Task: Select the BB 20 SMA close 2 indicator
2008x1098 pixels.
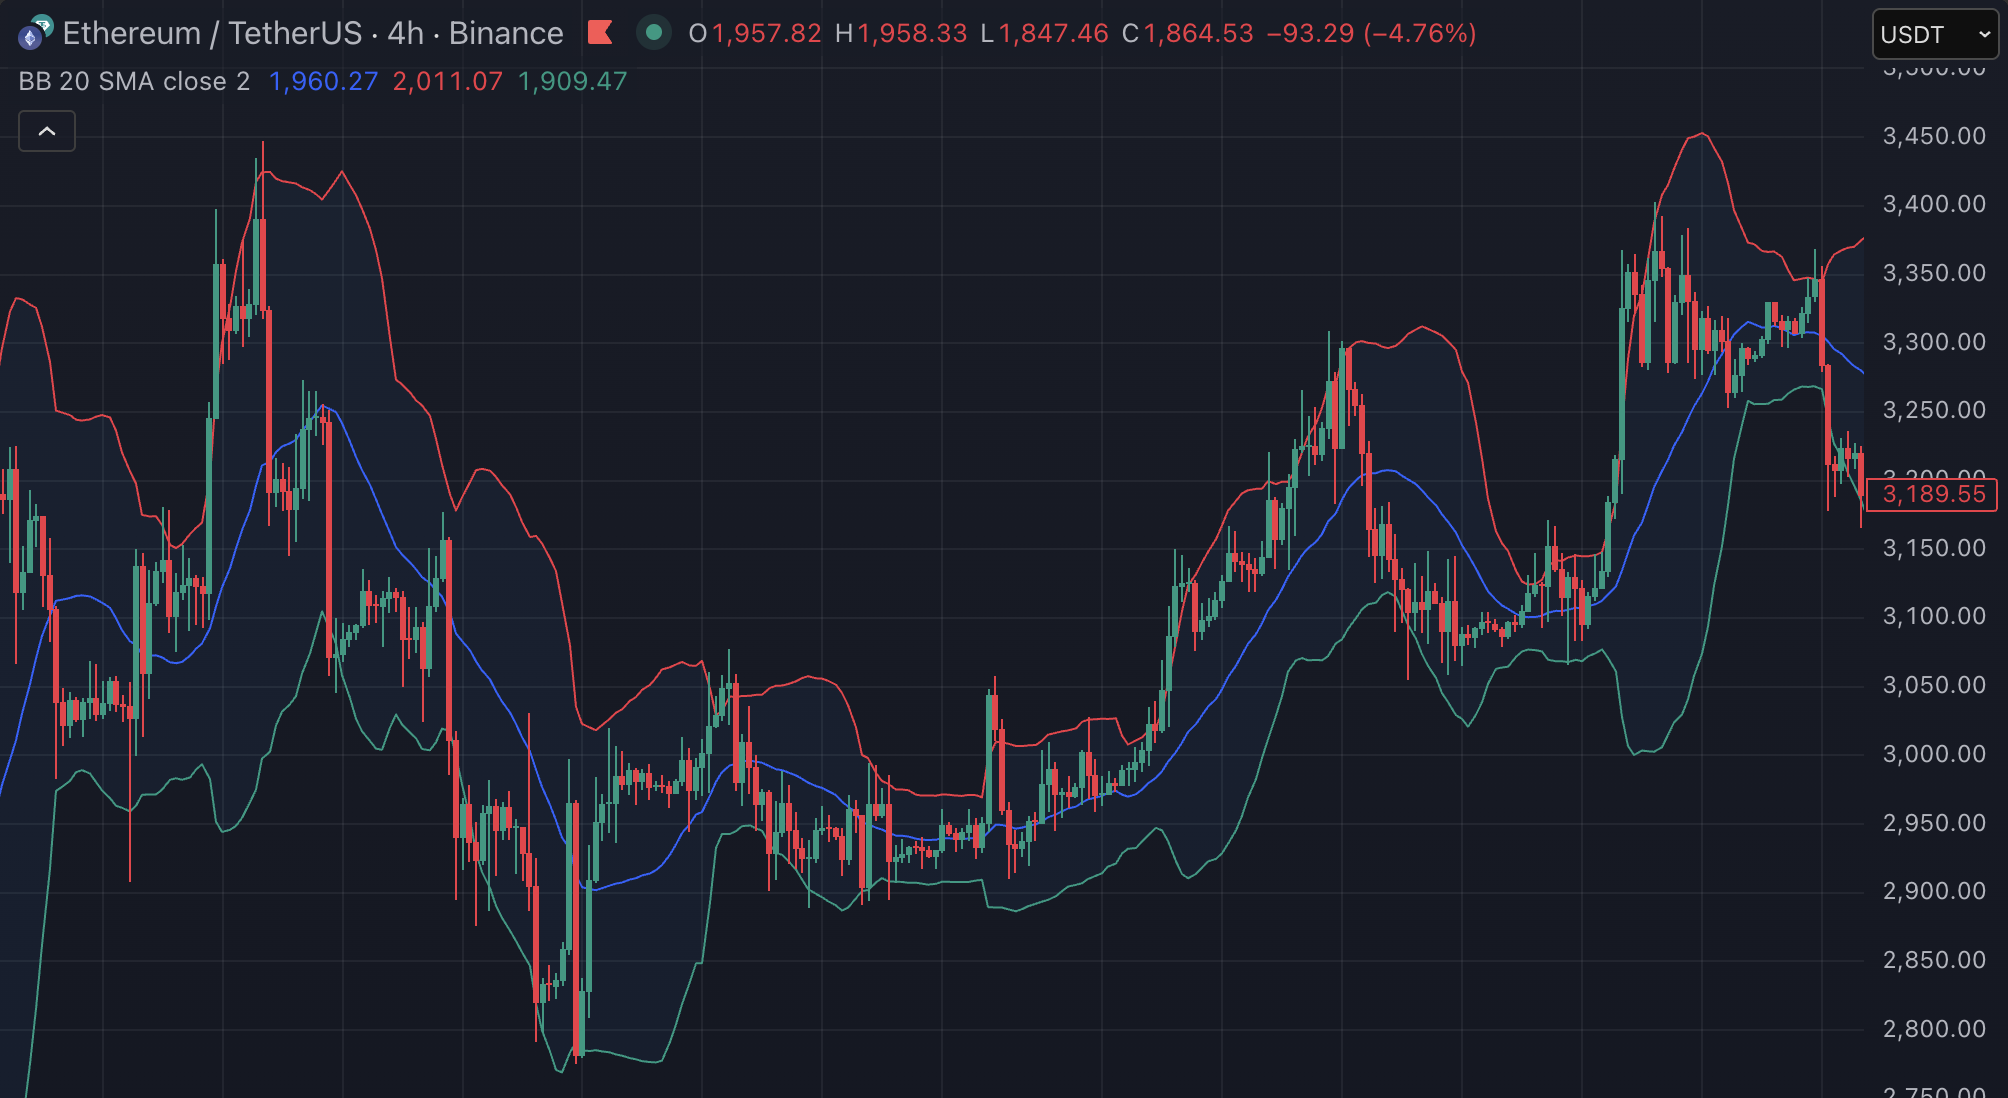Action: [134, 81]
